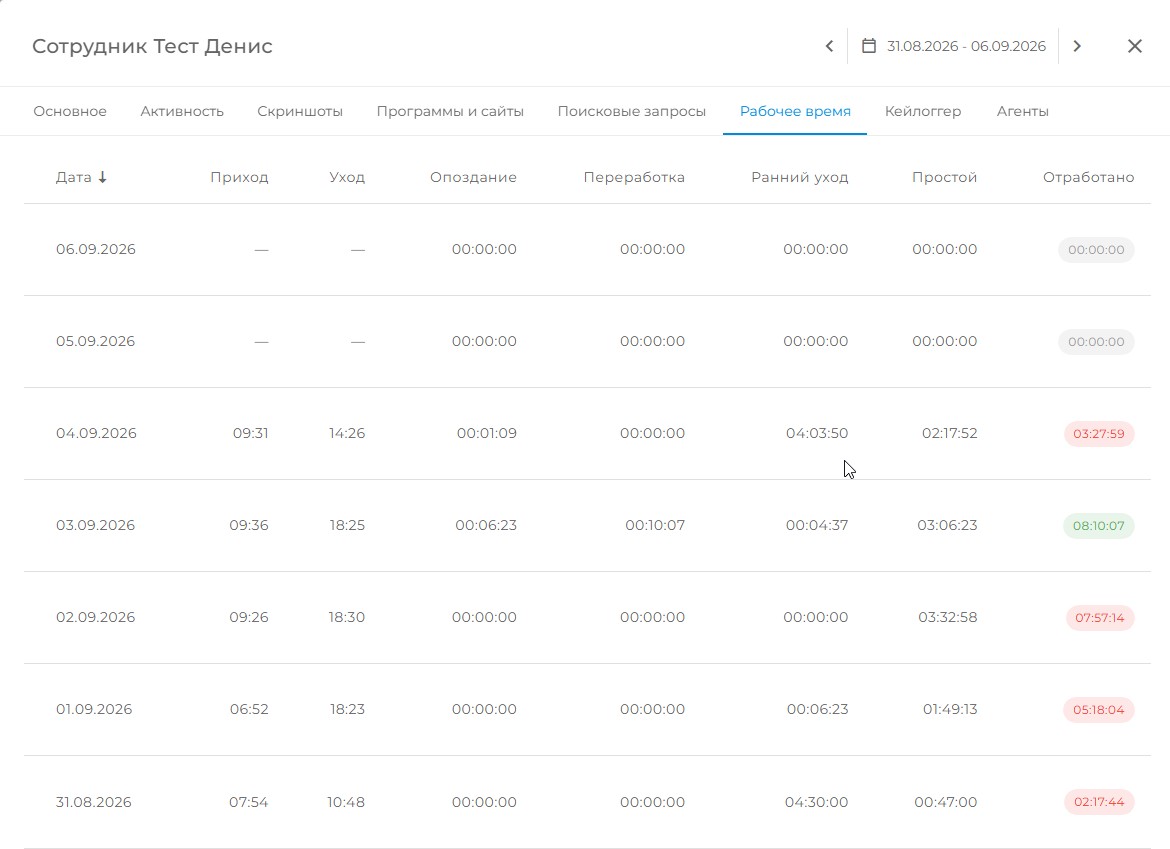Click the 00:01:09 lateness value

pos(487,433)
